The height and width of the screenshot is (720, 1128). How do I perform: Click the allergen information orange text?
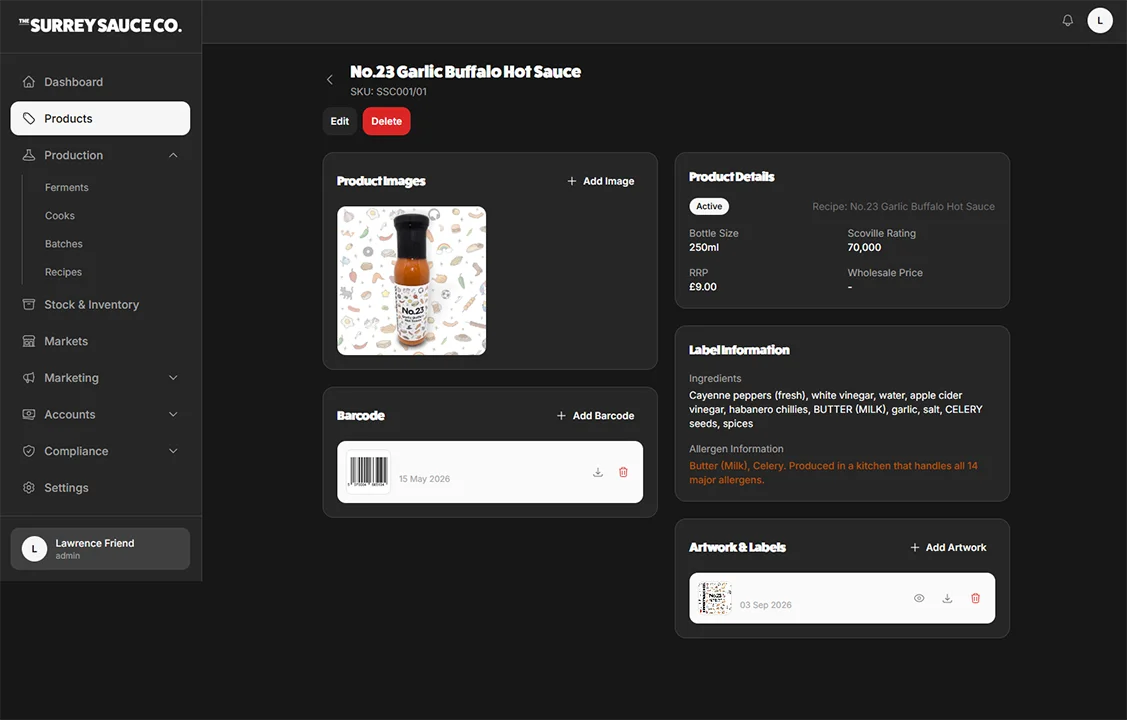[x=833, y=473]
